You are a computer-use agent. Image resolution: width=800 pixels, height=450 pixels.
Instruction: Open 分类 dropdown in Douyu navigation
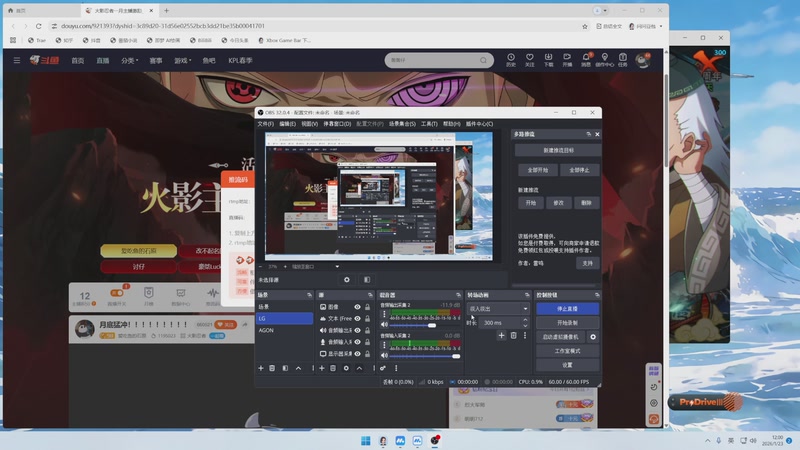130,60
